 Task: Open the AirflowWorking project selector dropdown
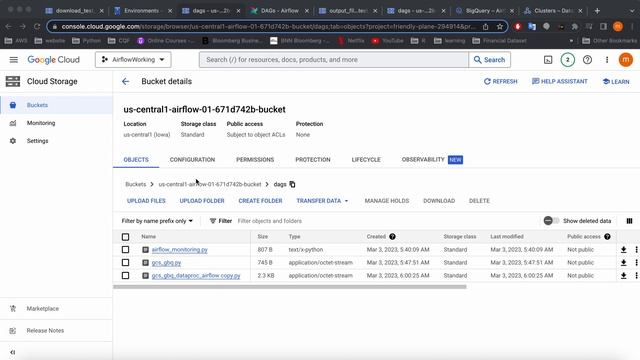click(x=133, y=60)
